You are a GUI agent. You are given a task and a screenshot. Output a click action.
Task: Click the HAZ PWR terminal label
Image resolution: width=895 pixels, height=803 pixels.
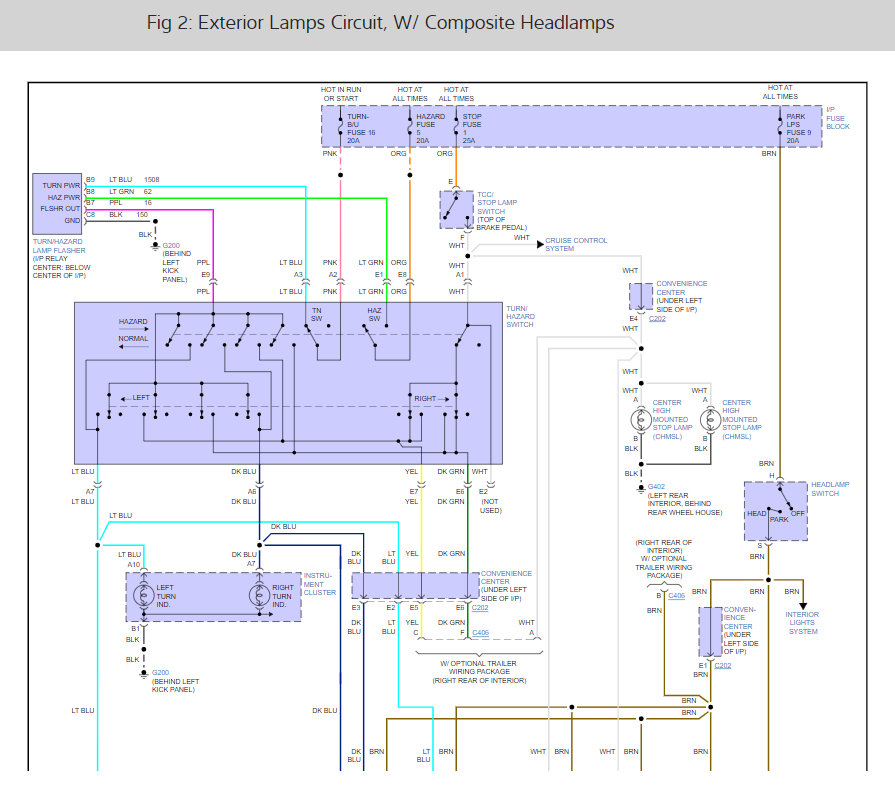(64, 197)
